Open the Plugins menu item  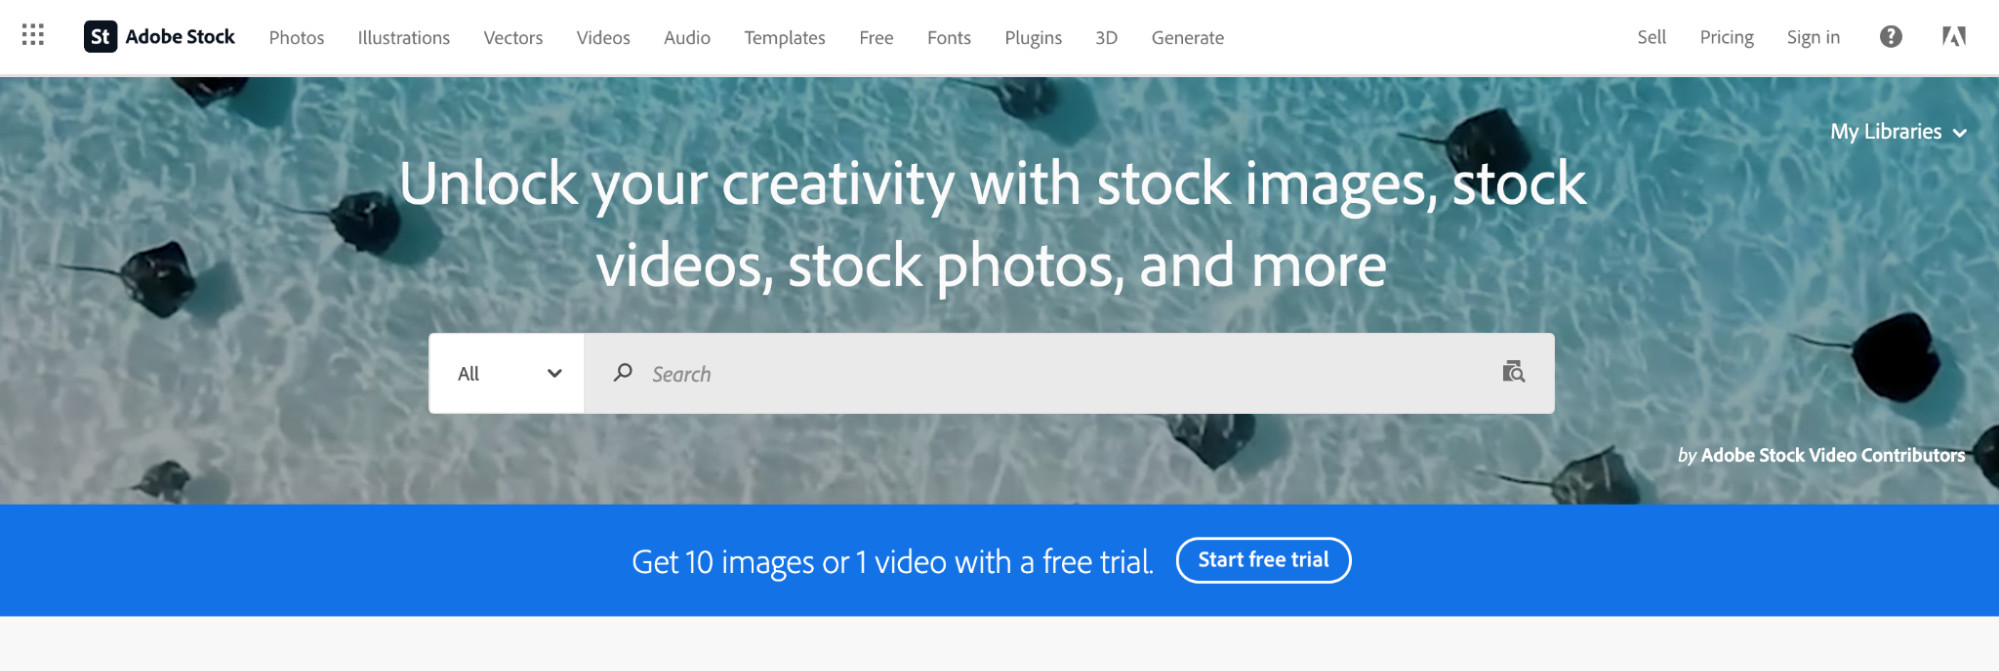(x=1033, y=38)
